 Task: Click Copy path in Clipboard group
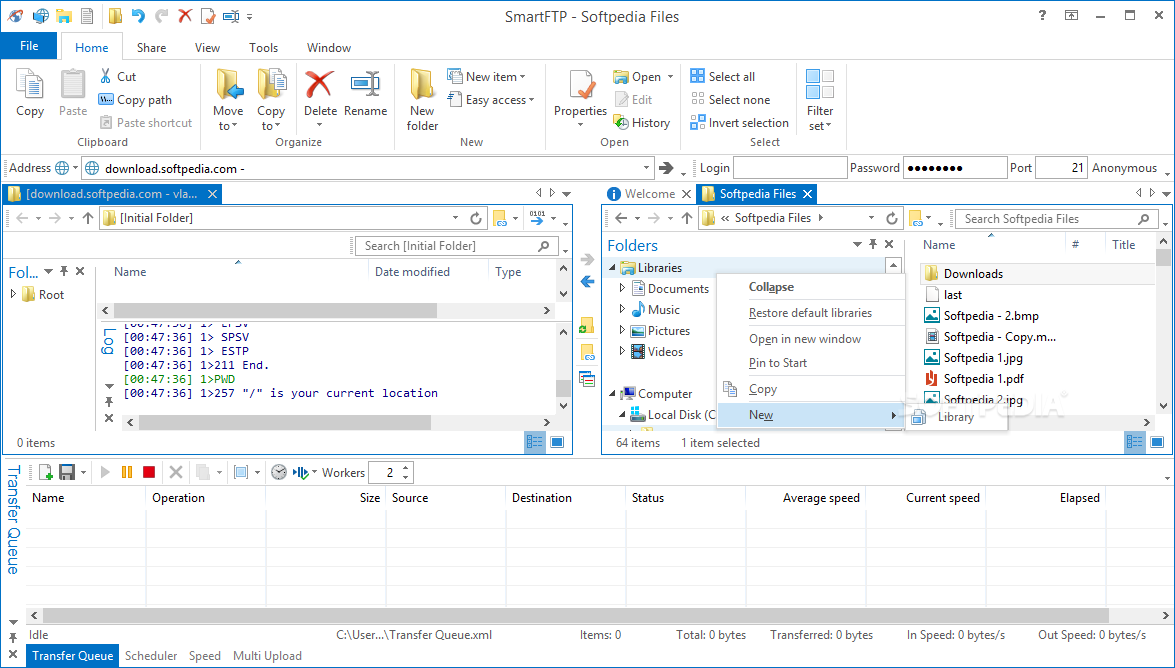(x=136, y=100)
